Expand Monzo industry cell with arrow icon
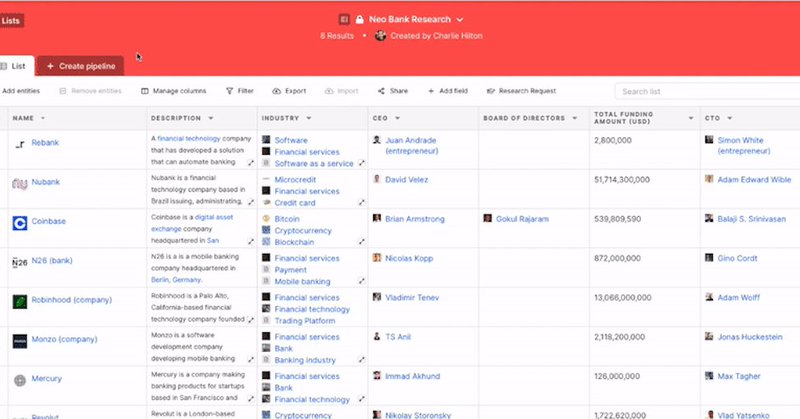Viewport: 800px width, 419px height. click(361, 359)
